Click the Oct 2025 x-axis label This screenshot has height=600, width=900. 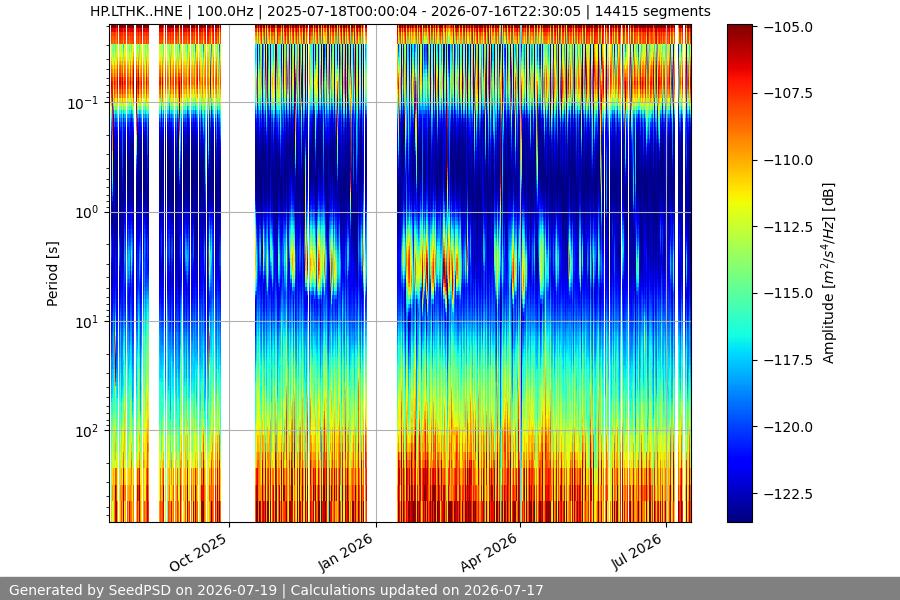pyautogui.click(x=198, y=553)
